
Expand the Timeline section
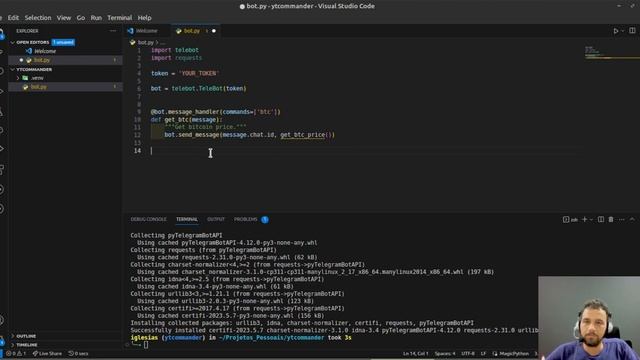pyautogui.click(x=27, y=345)
